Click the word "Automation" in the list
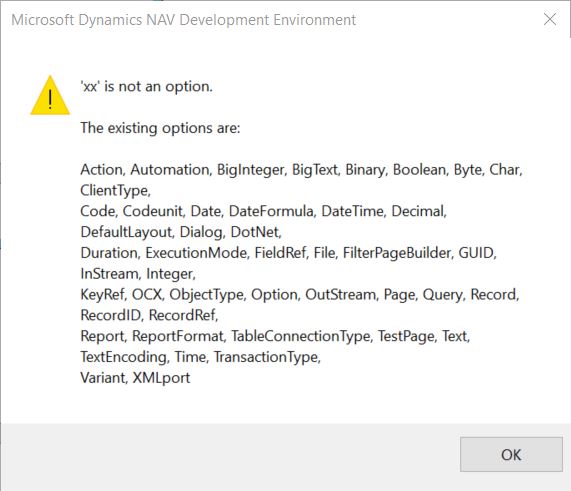Image resolution: width=571 pixels, height=491 pixels. tap(170, 170)
